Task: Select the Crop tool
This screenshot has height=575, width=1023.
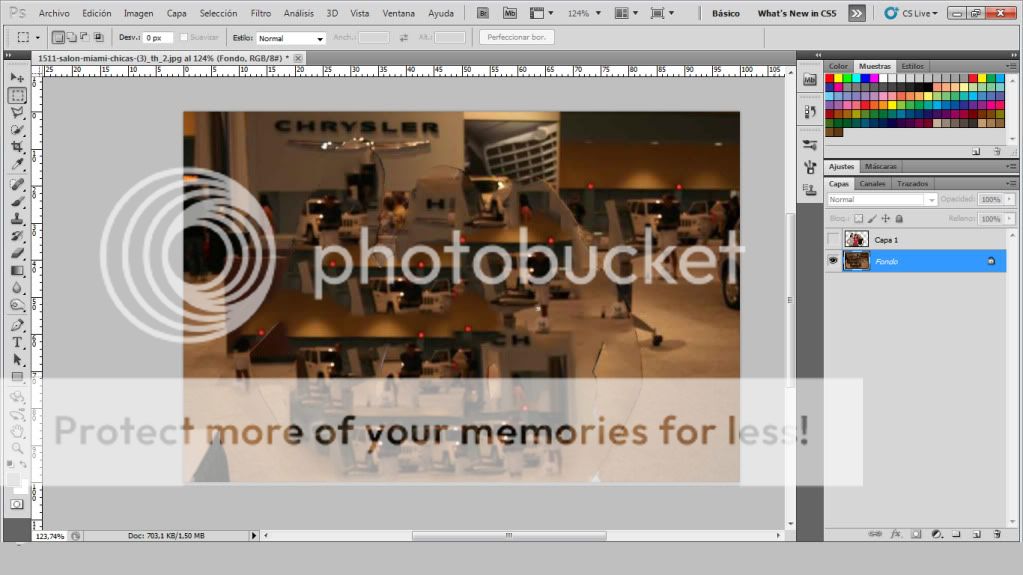Action: (x=17, y=146)
